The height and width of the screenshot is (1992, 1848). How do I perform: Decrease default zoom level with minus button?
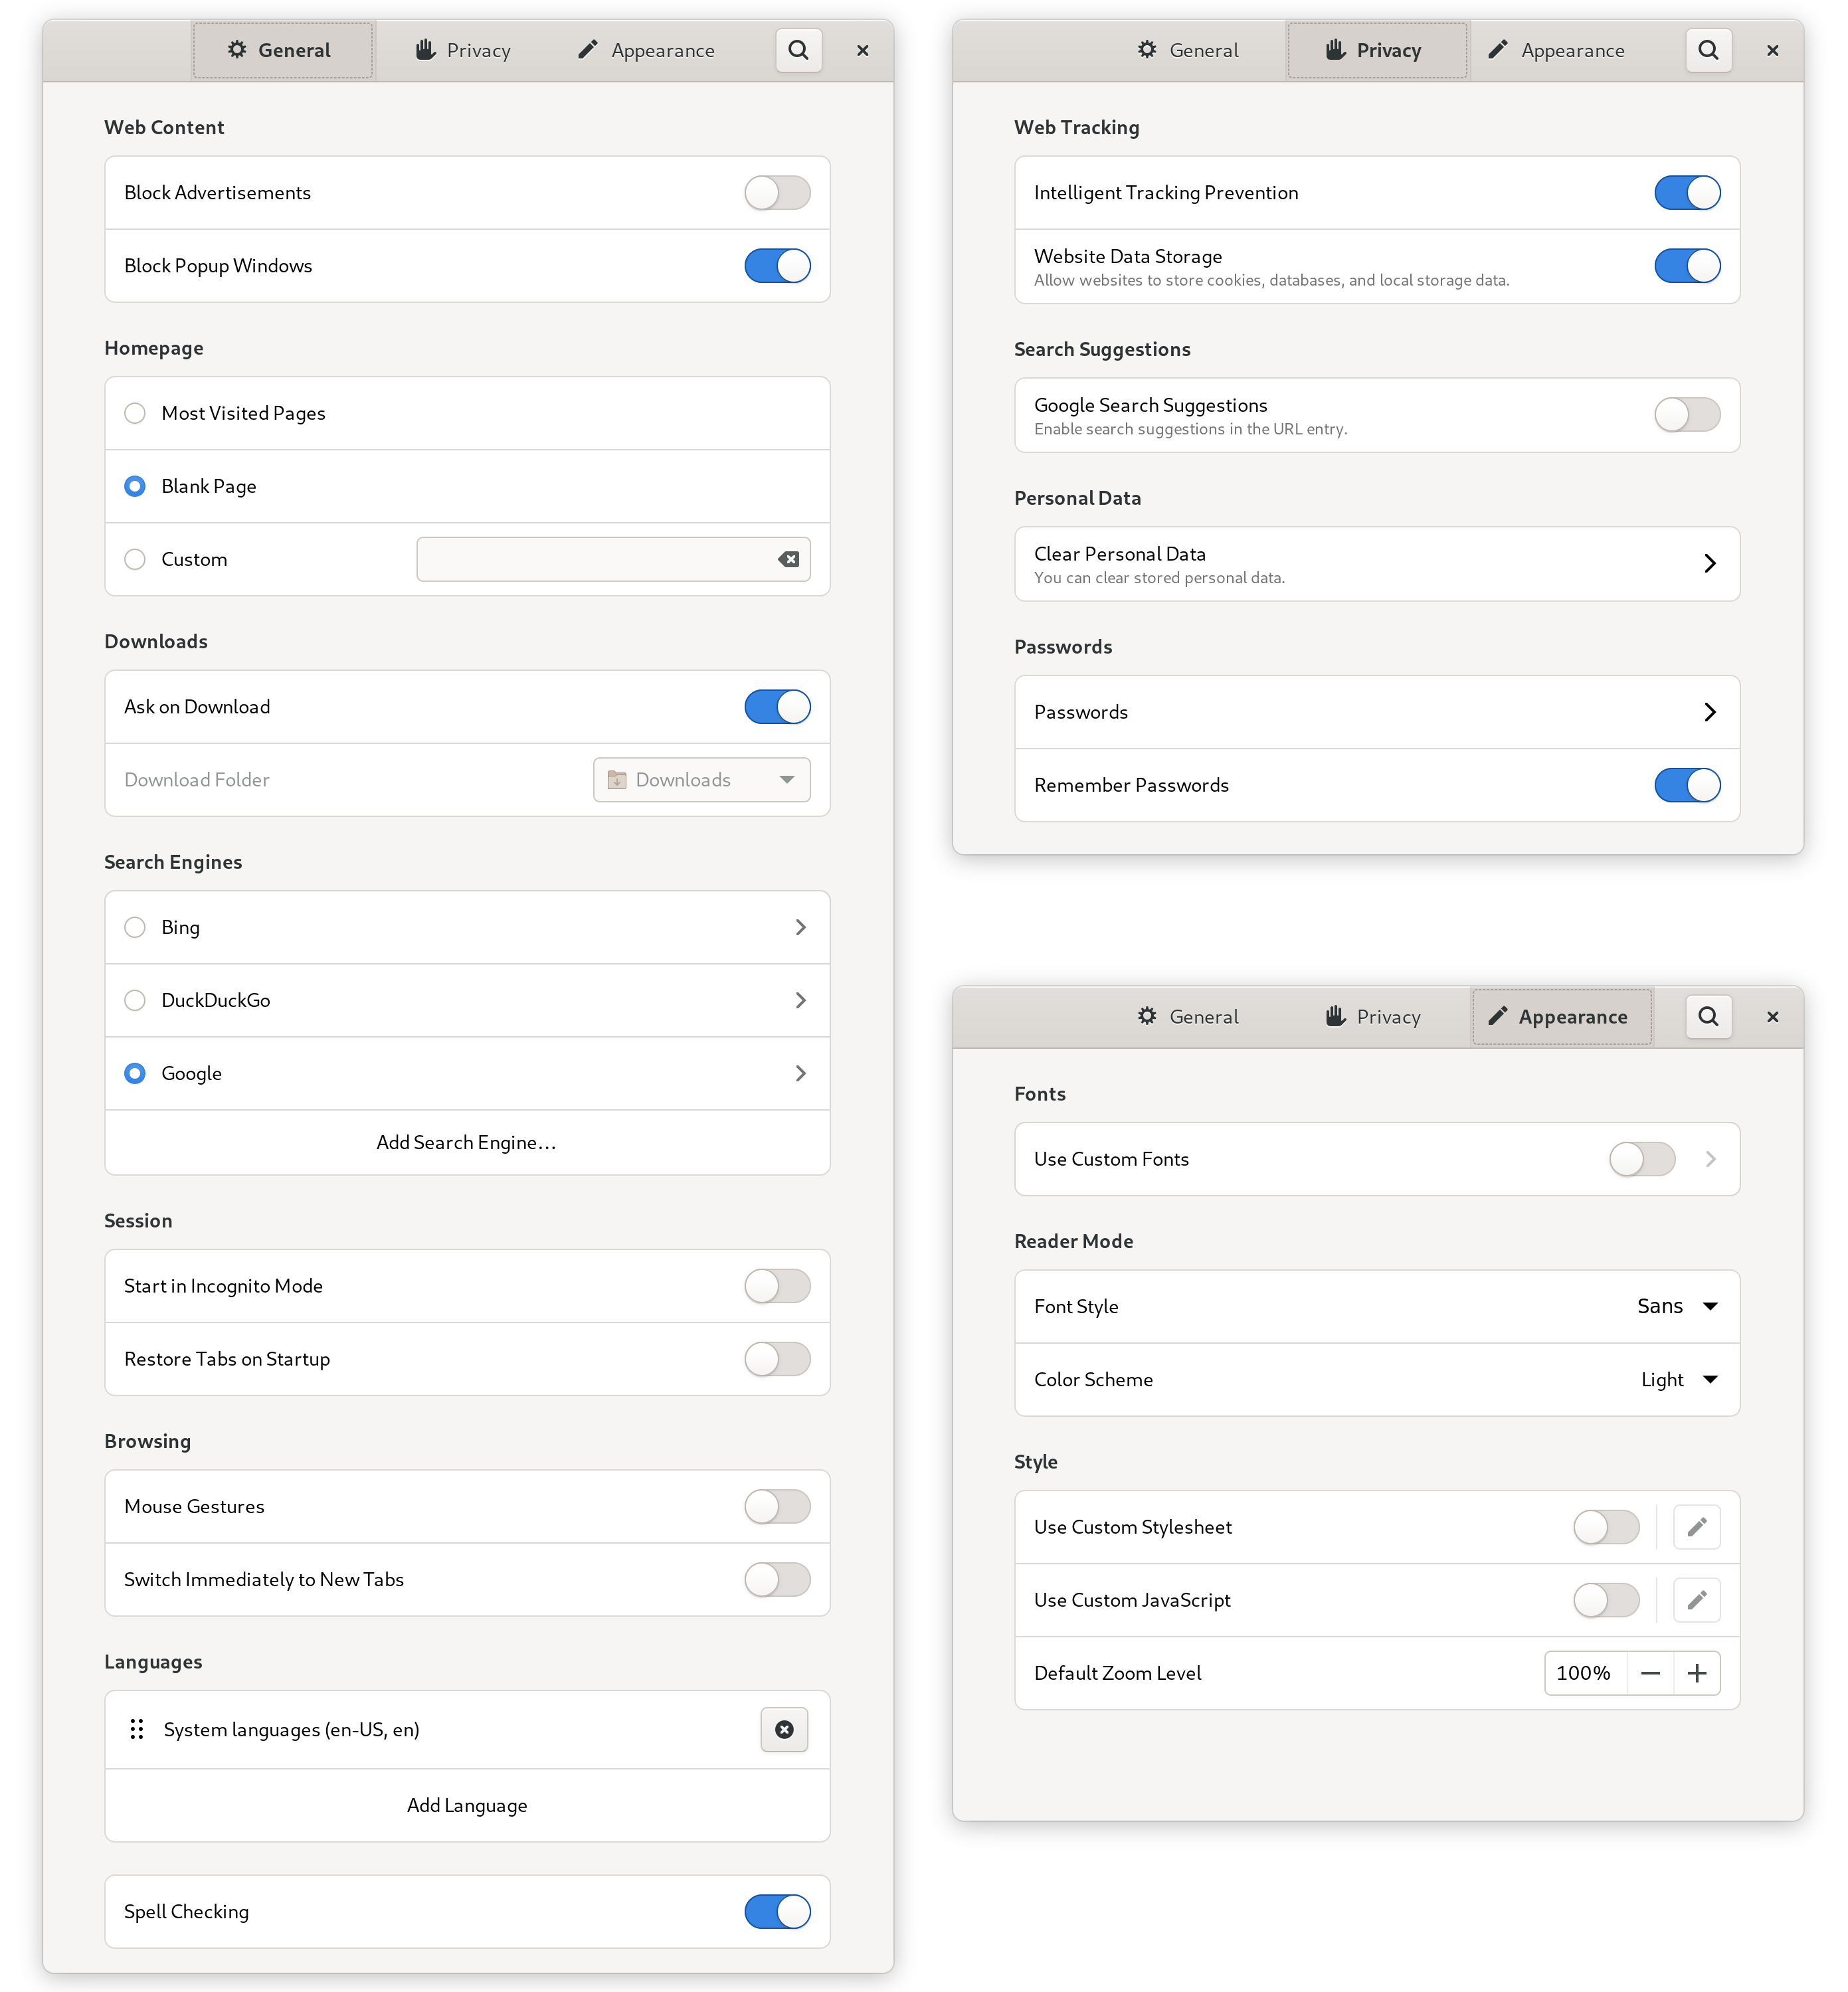(x=1650, y=1673)
